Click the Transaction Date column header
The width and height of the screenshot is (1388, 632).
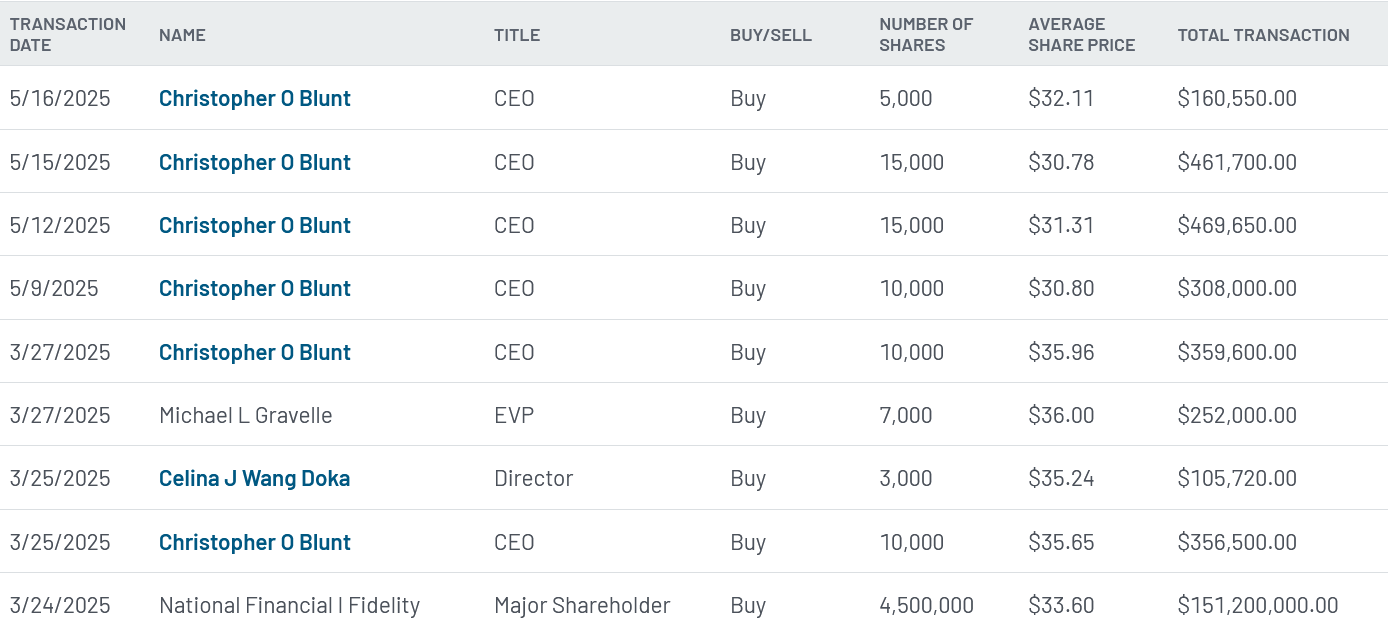(68, 34)
